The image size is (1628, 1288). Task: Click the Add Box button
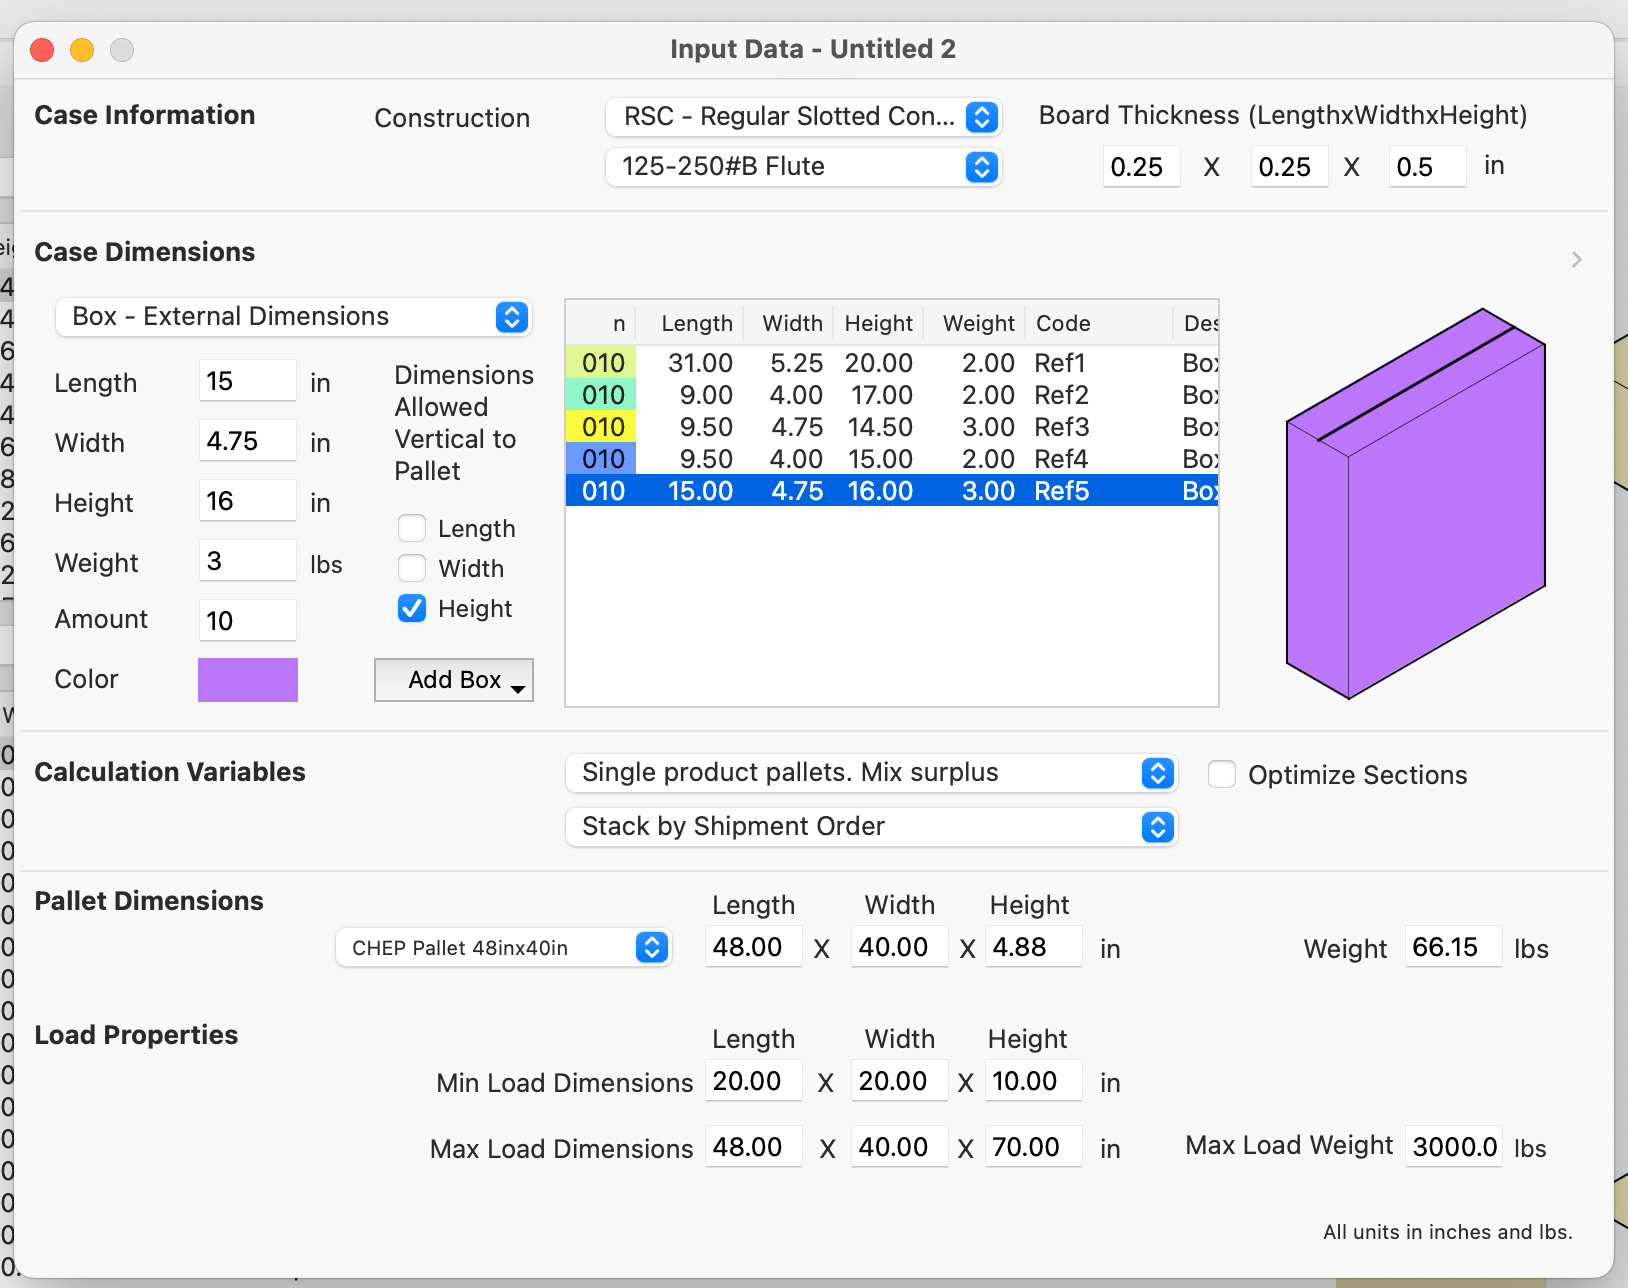coord(450,680)
